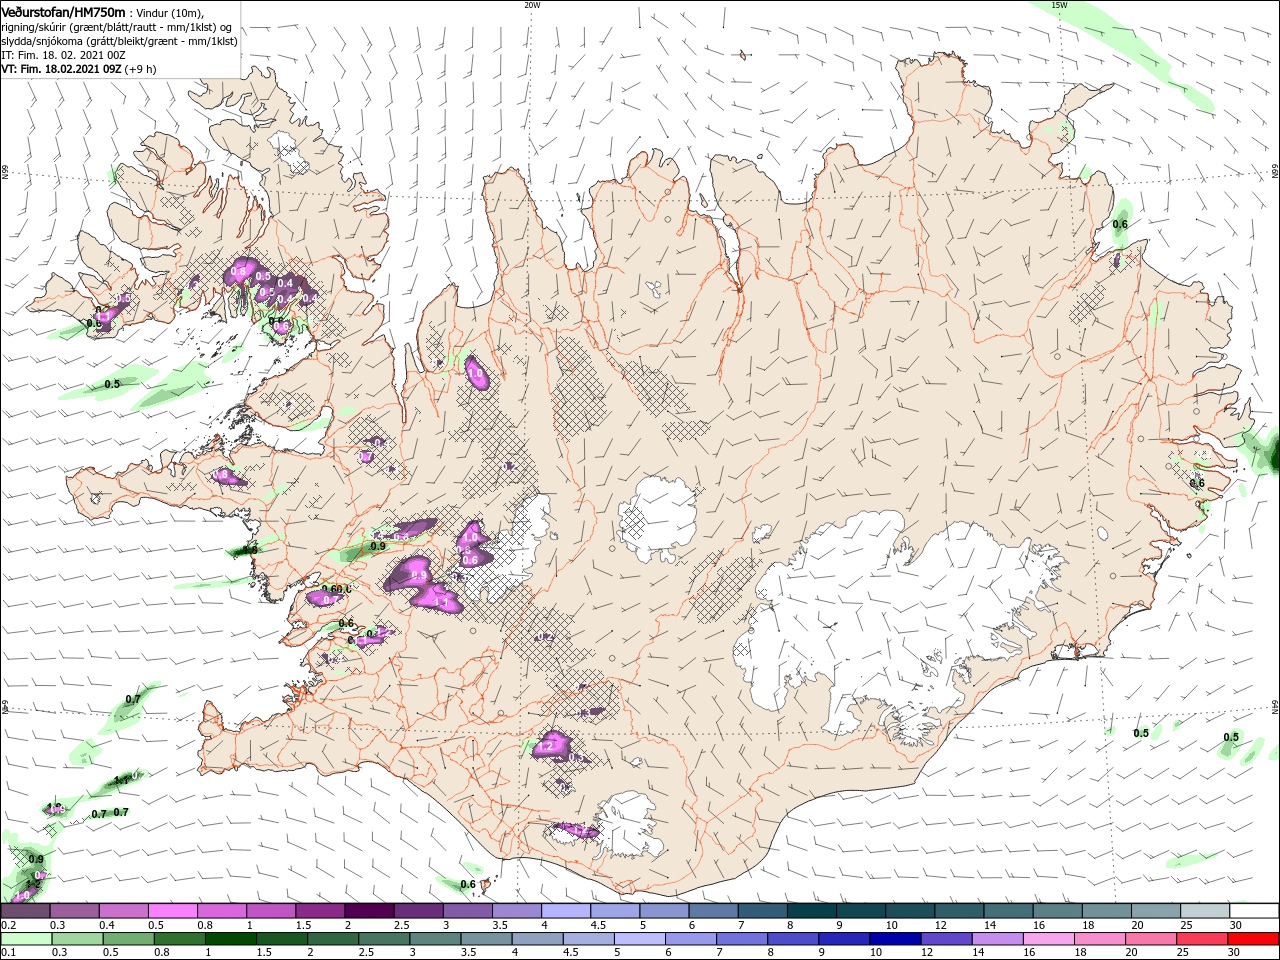Click the '(+9 h)' forecast offset text

(x=141, y=69)
